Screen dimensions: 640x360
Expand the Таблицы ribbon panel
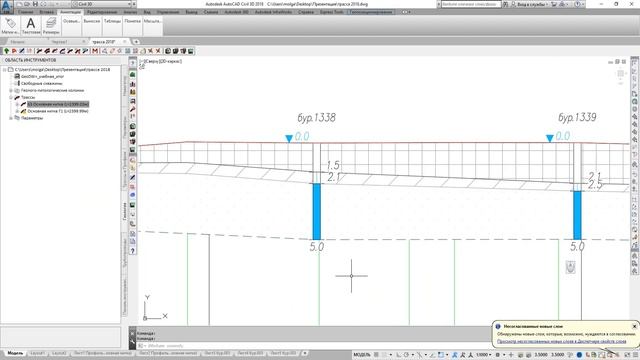[x=112, y=21]
